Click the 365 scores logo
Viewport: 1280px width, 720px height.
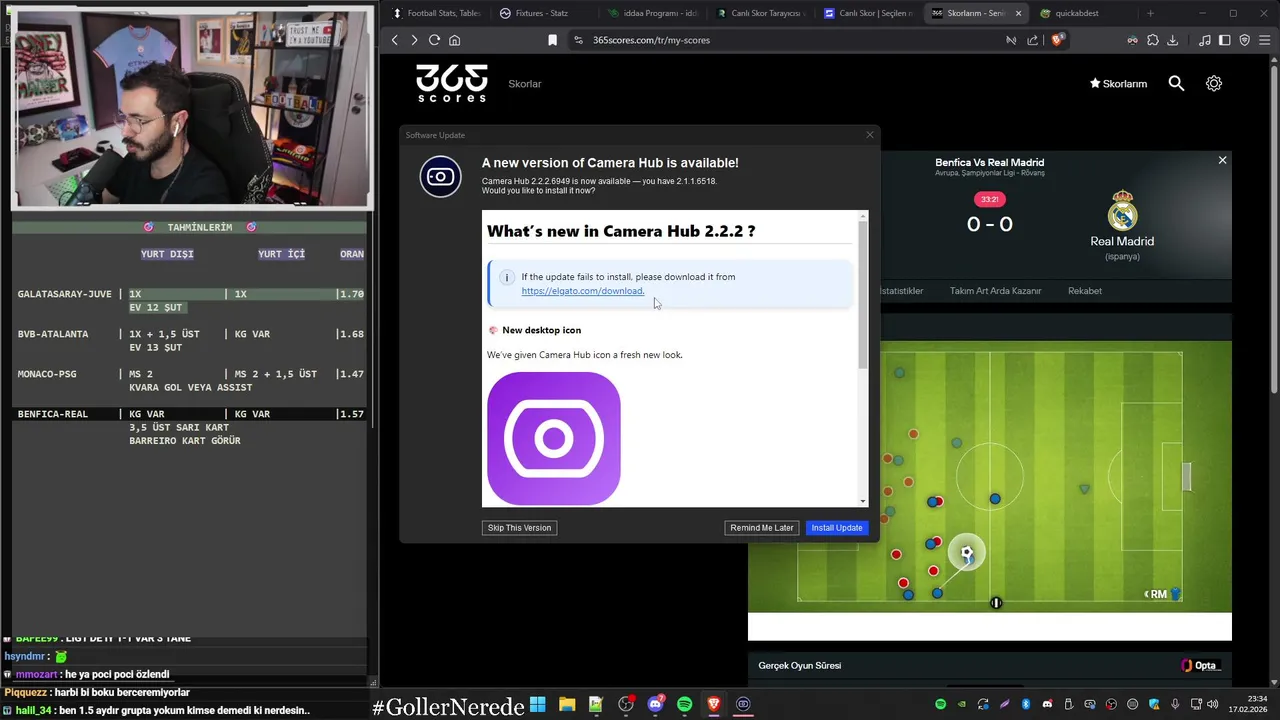click(452, 83)
